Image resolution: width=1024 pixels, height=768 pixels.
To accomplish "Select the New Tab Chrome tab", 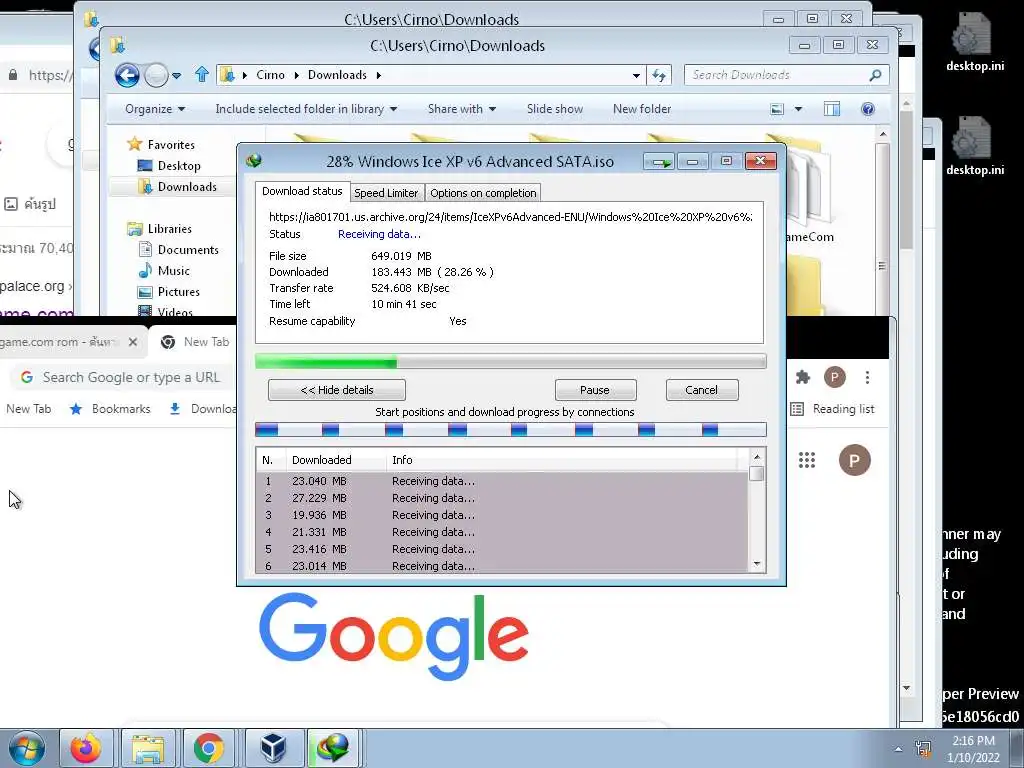I will point(206,342).
